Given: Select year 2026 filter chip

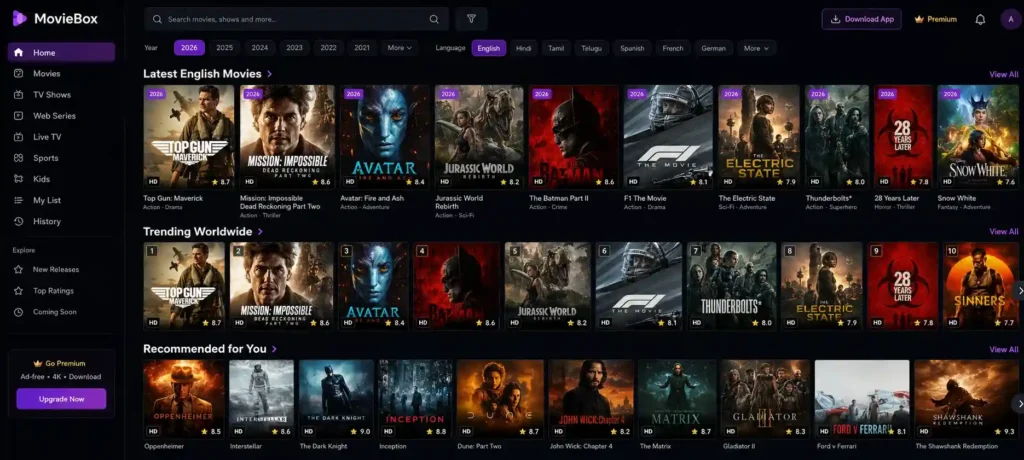Looking at the screenshot, I should click(x=189, y=48).
